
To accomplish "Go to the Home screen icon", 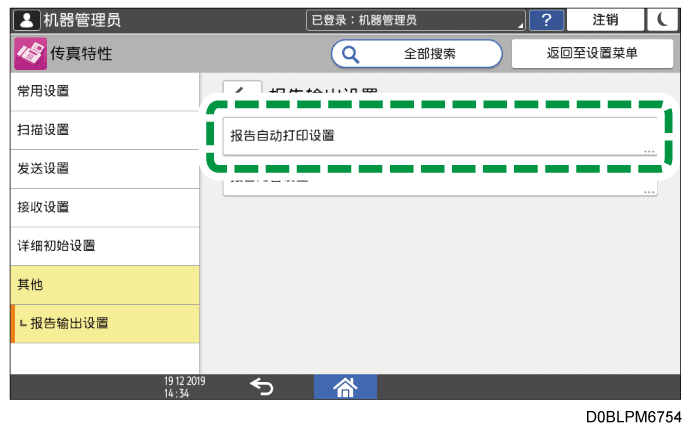I will pos(345,387).
